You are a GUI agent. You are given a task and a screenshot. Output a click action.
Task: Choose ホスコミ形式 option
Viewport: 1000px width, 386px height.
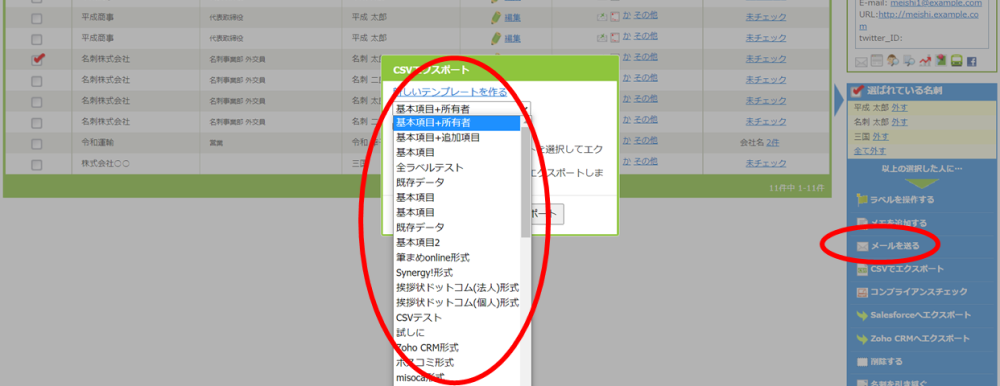[425, 362]
